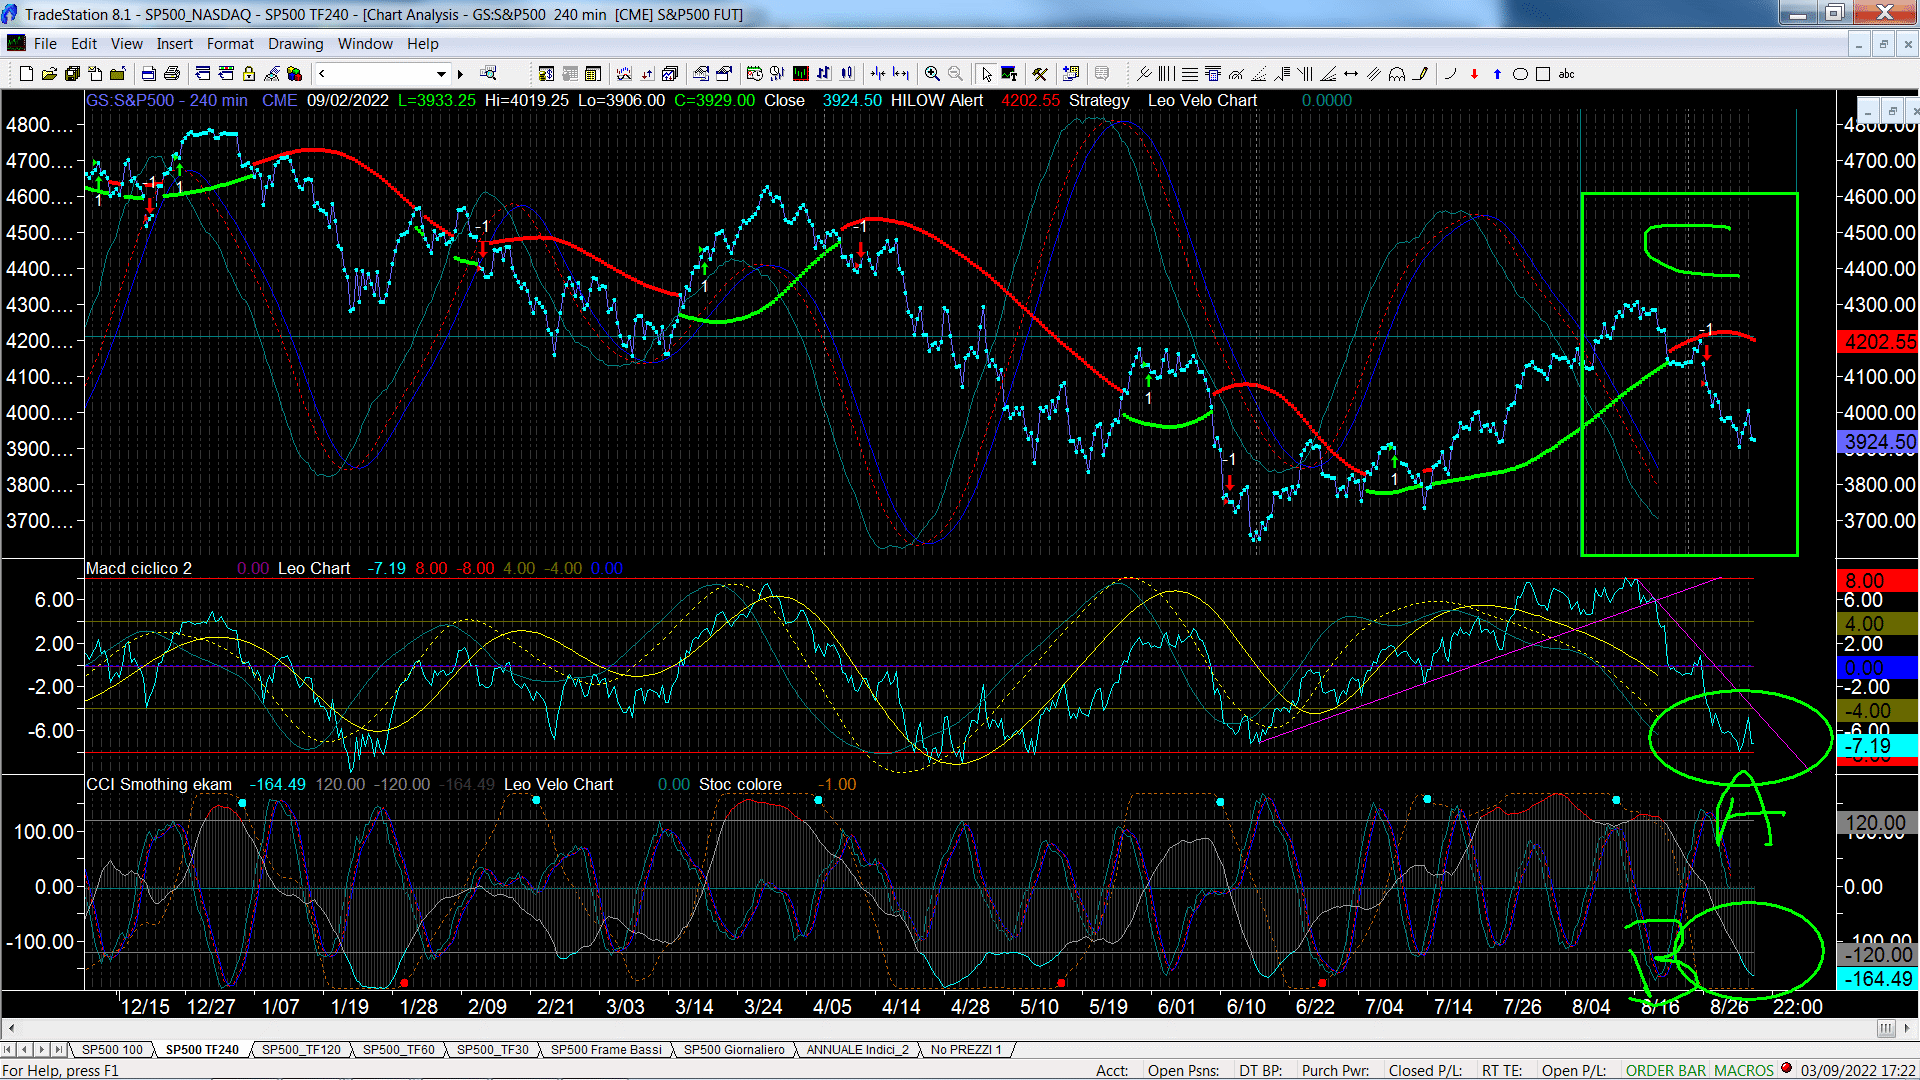Click the padlock lock icon
The width and height of the screenshot is (1920, 1080).
point(248,74)
